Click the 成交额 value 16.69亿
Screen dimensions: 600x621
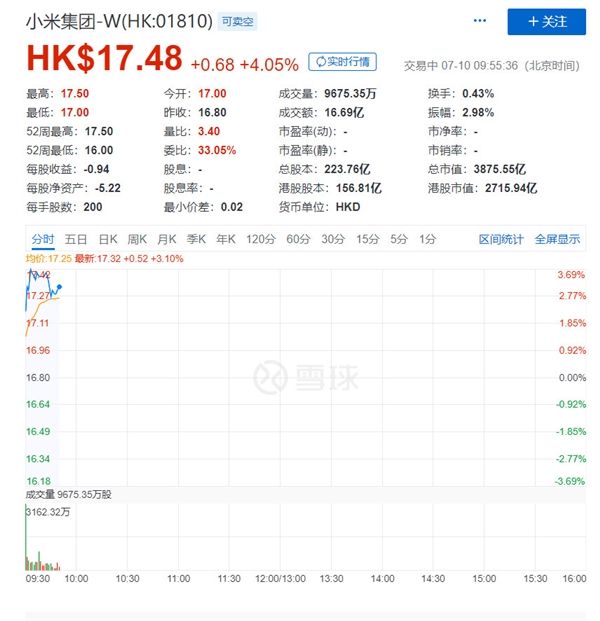point(344,112)
